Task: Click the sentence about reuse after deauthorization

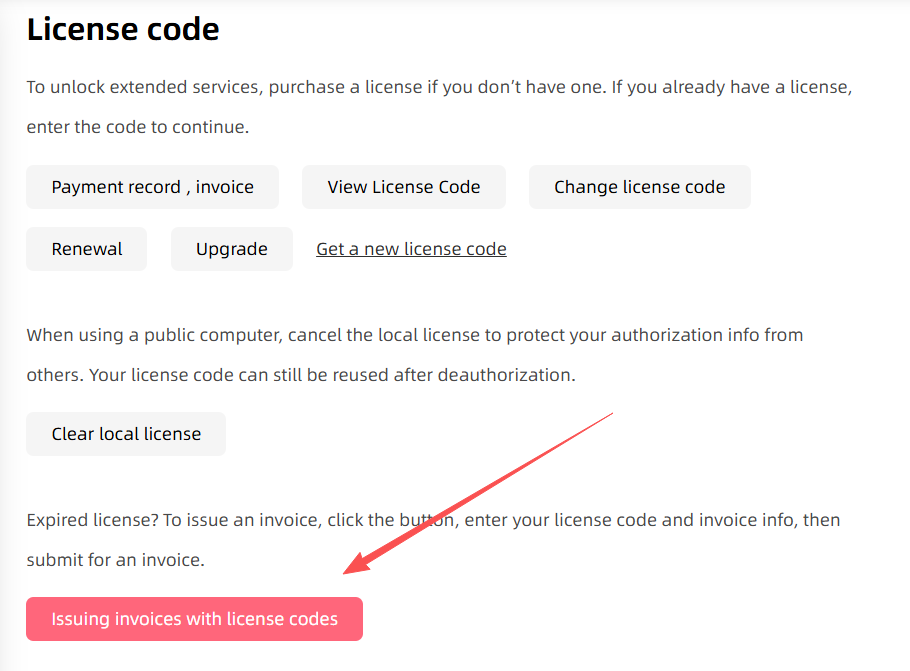Action: 300,376
